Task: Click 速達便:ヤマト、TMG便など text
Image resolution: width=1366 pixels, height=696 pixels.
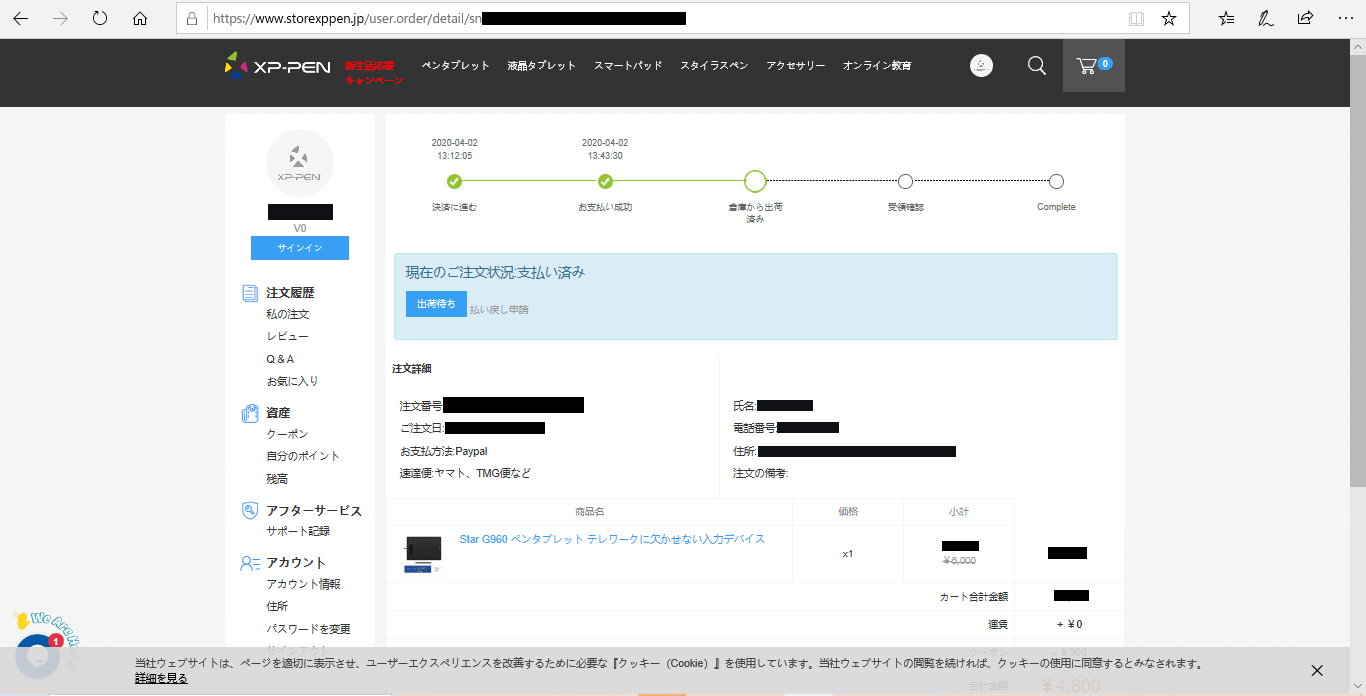Action: pos(465,473)
